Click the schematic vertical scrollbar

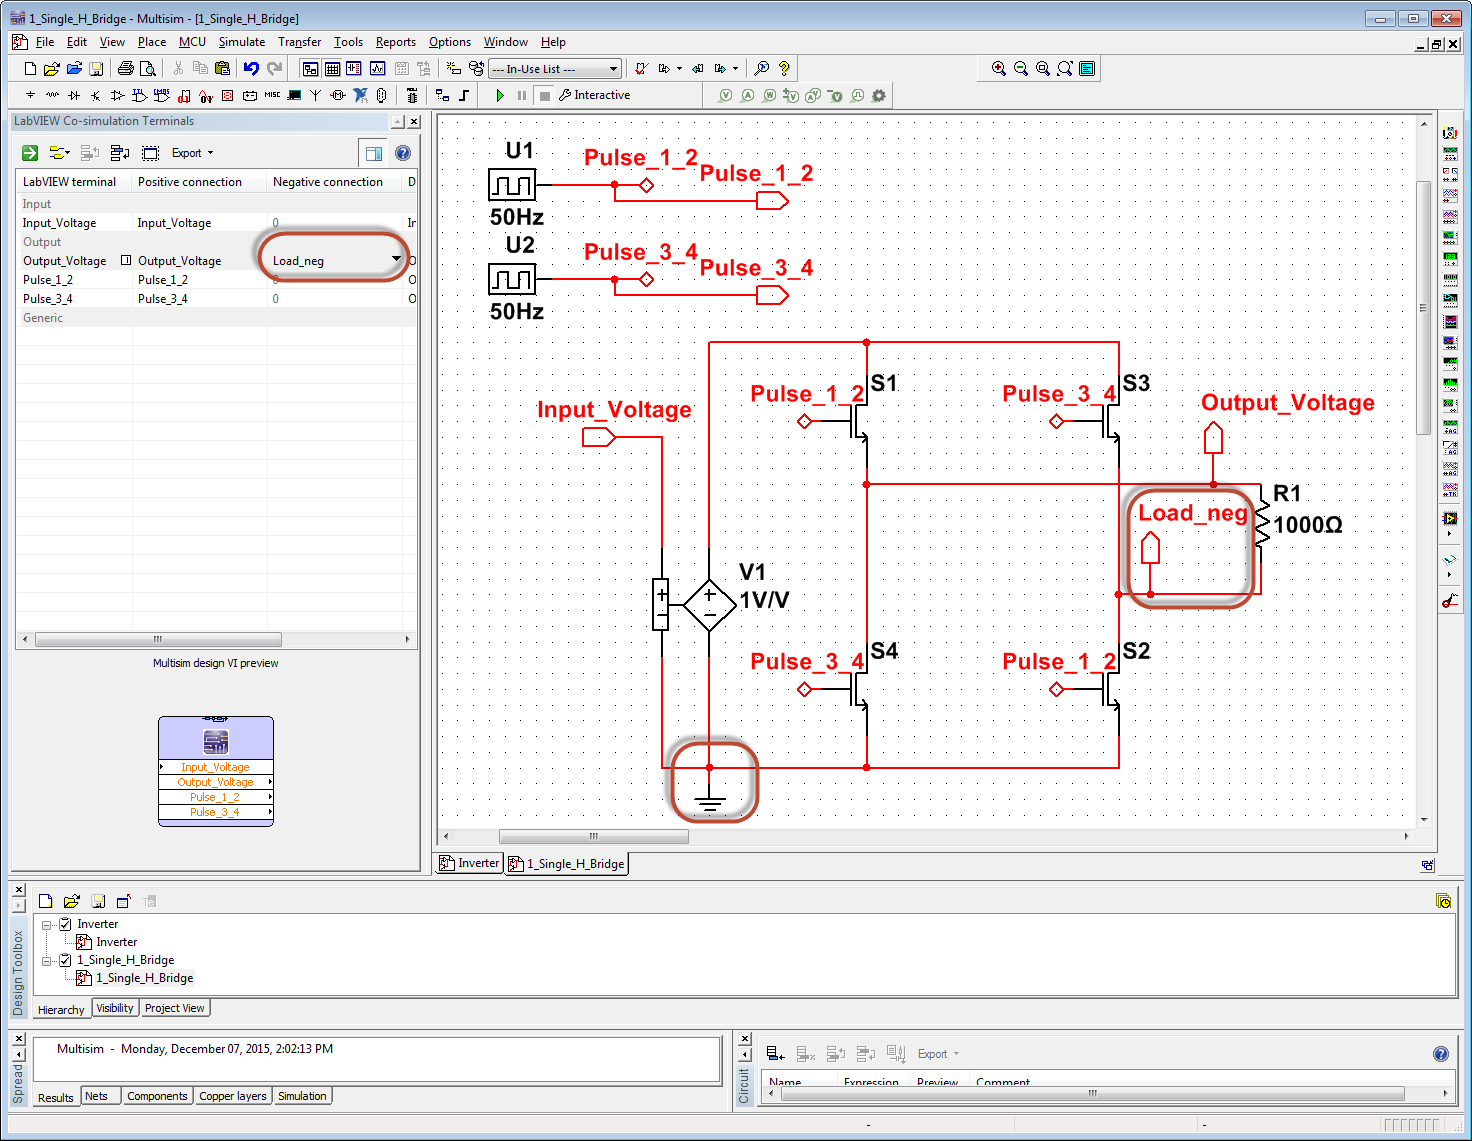click(x=1424, y=307)
